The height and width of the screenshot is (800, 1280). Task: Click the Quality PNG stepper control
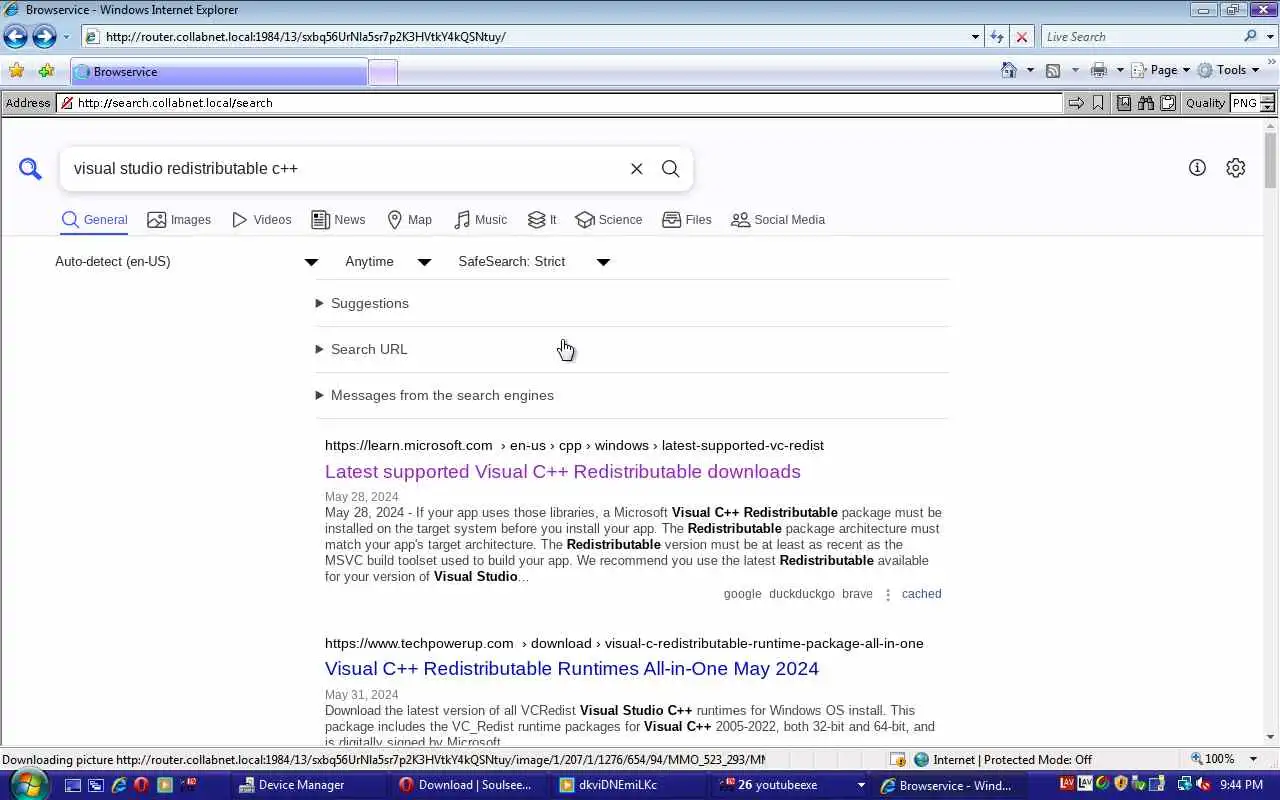1267,103
